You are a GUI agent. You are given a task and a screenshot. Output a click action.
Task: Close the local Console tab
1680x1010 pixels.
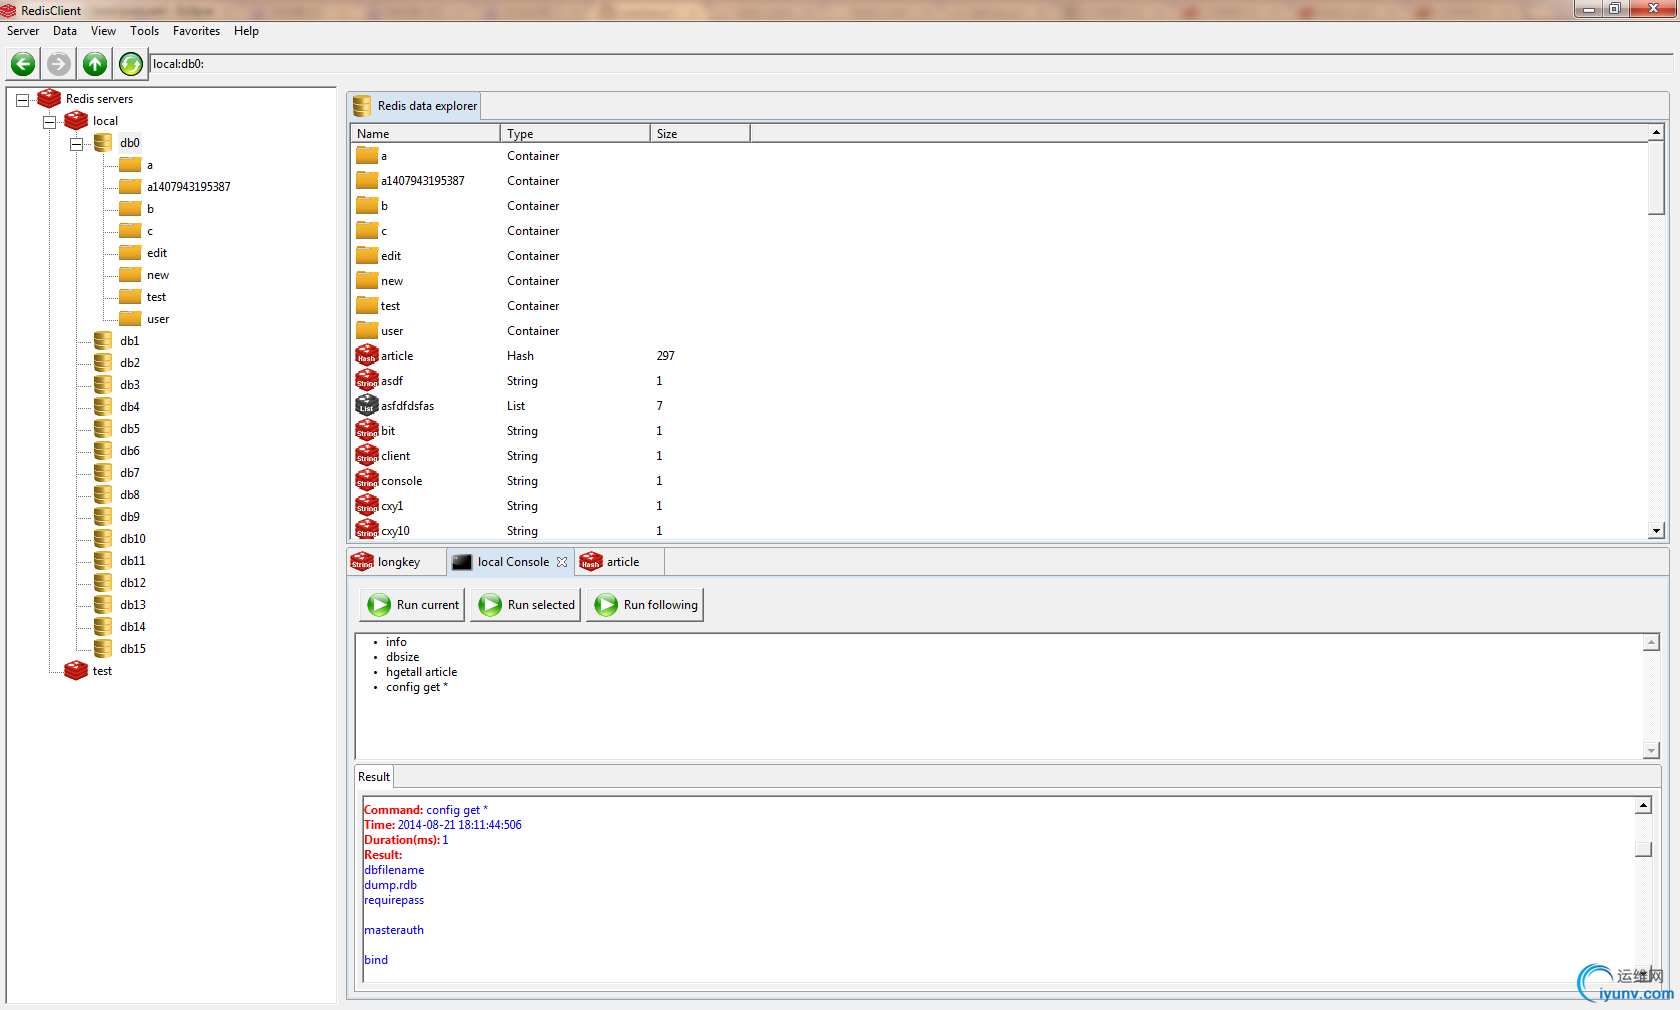562,562
